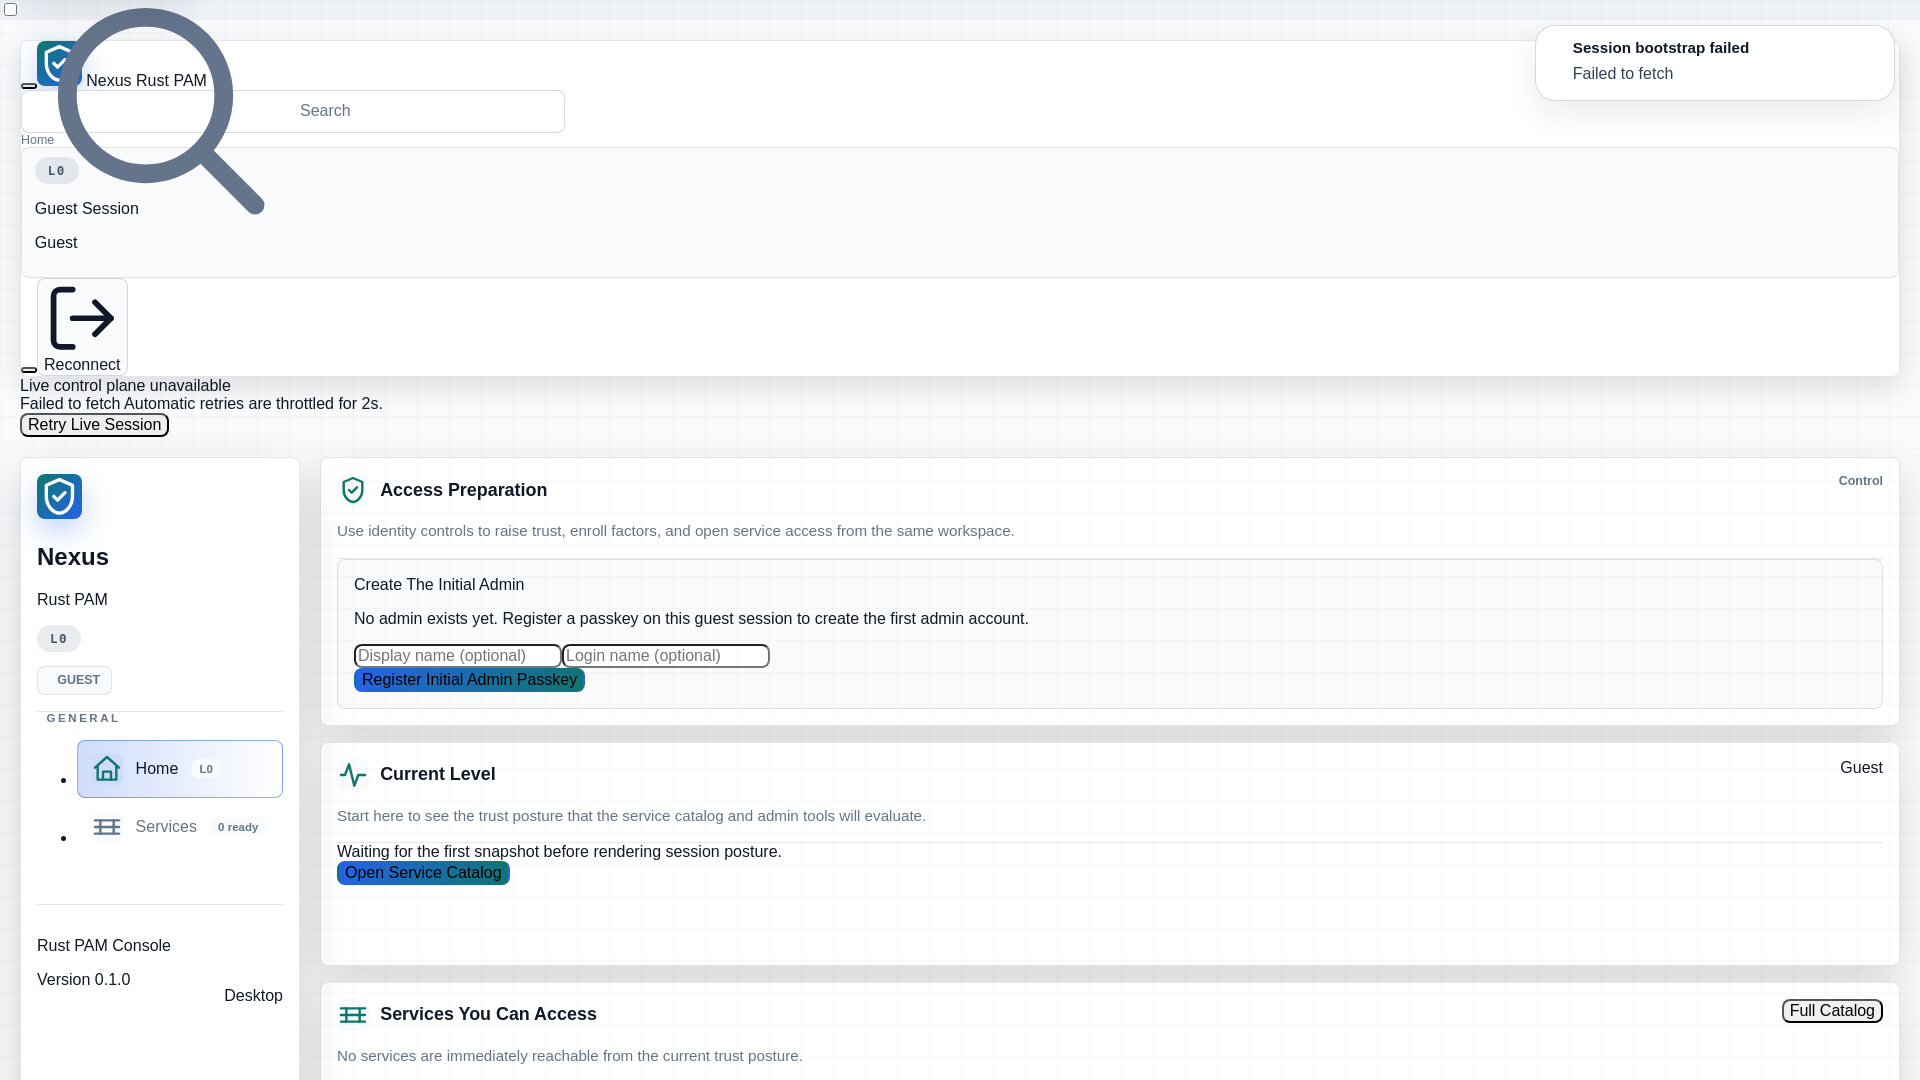Click the Failed to fetch notification text
1920x1080 pixels.
click(x=1622, y=74)
